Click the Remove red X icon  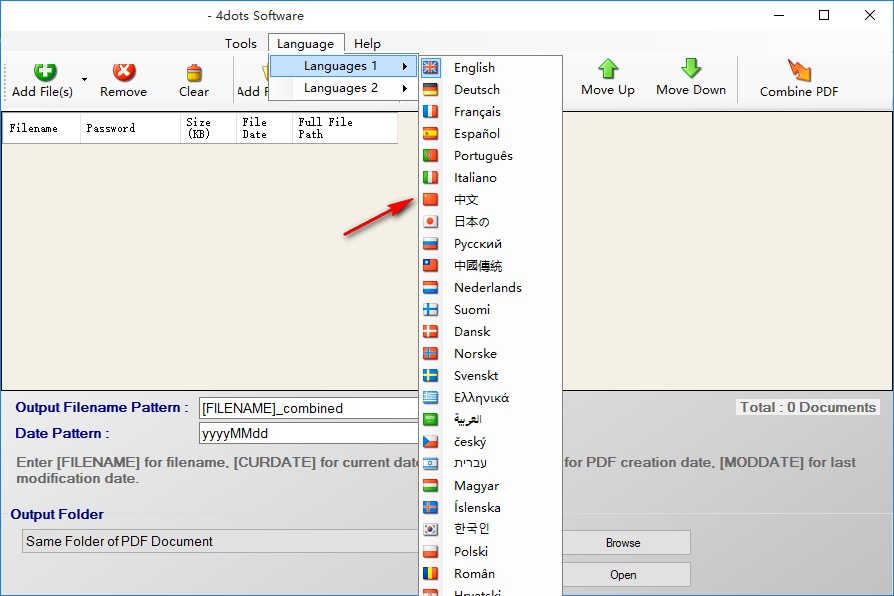point(124,72)
